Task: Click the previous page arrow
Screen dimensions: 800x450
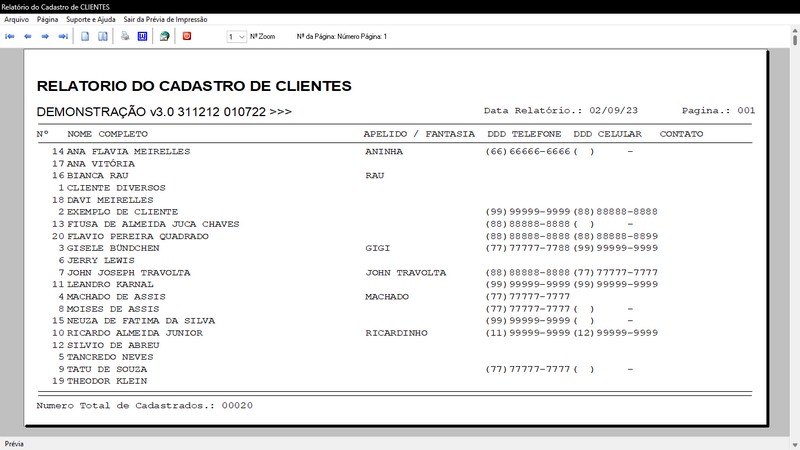Action: pos(28,36)
